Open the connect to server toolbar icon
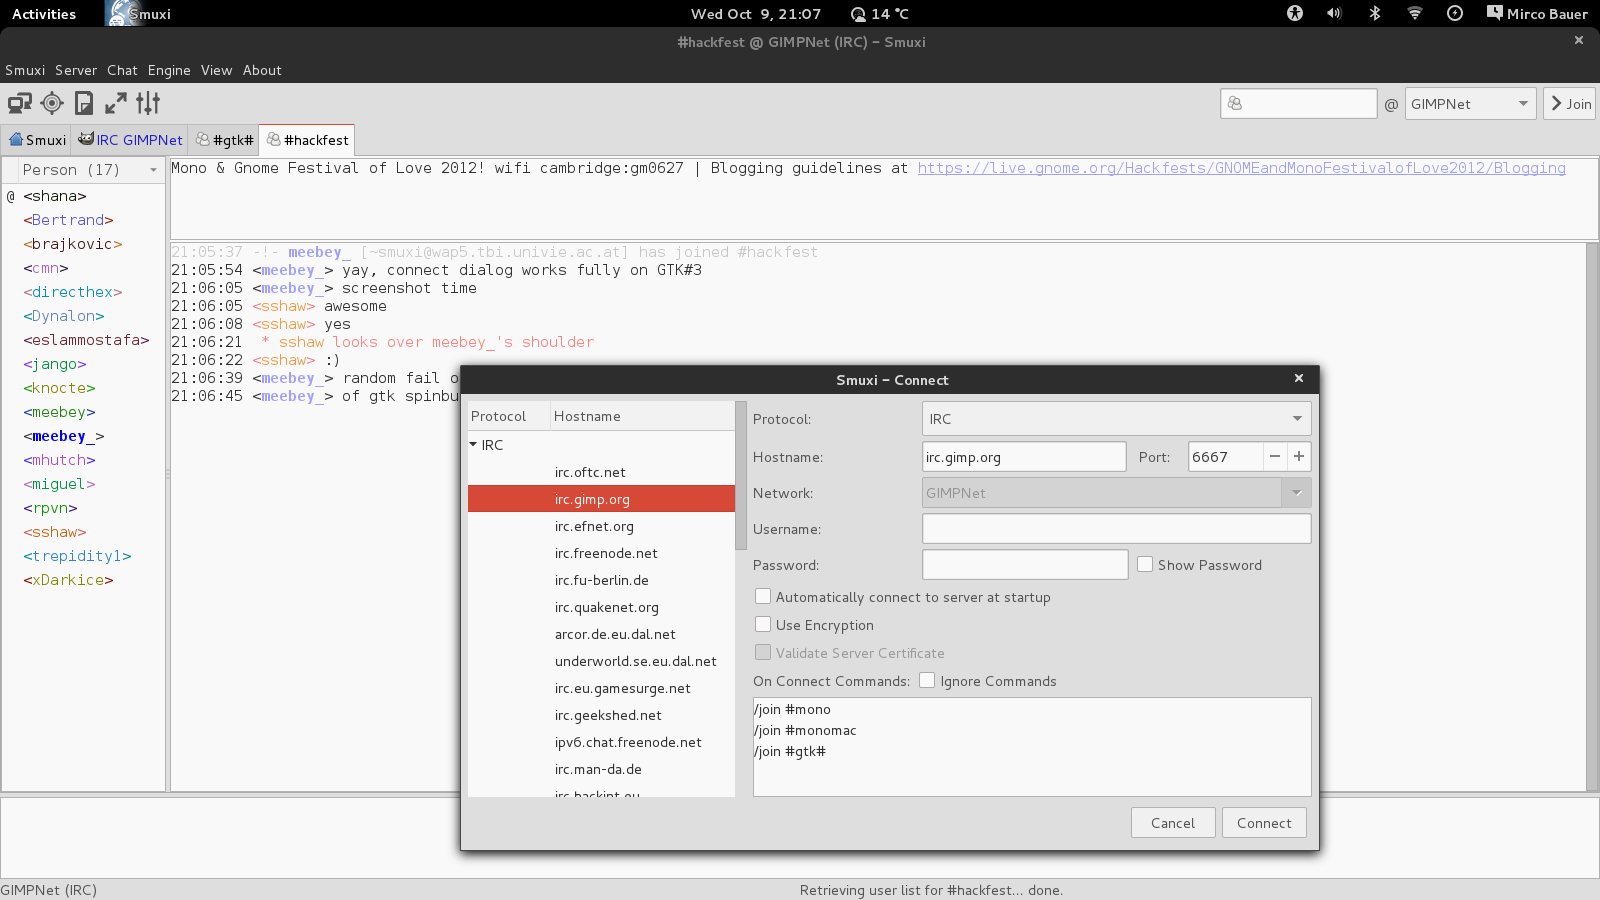The height and width of the screenshot is (900, 1600). pos(20,103)
